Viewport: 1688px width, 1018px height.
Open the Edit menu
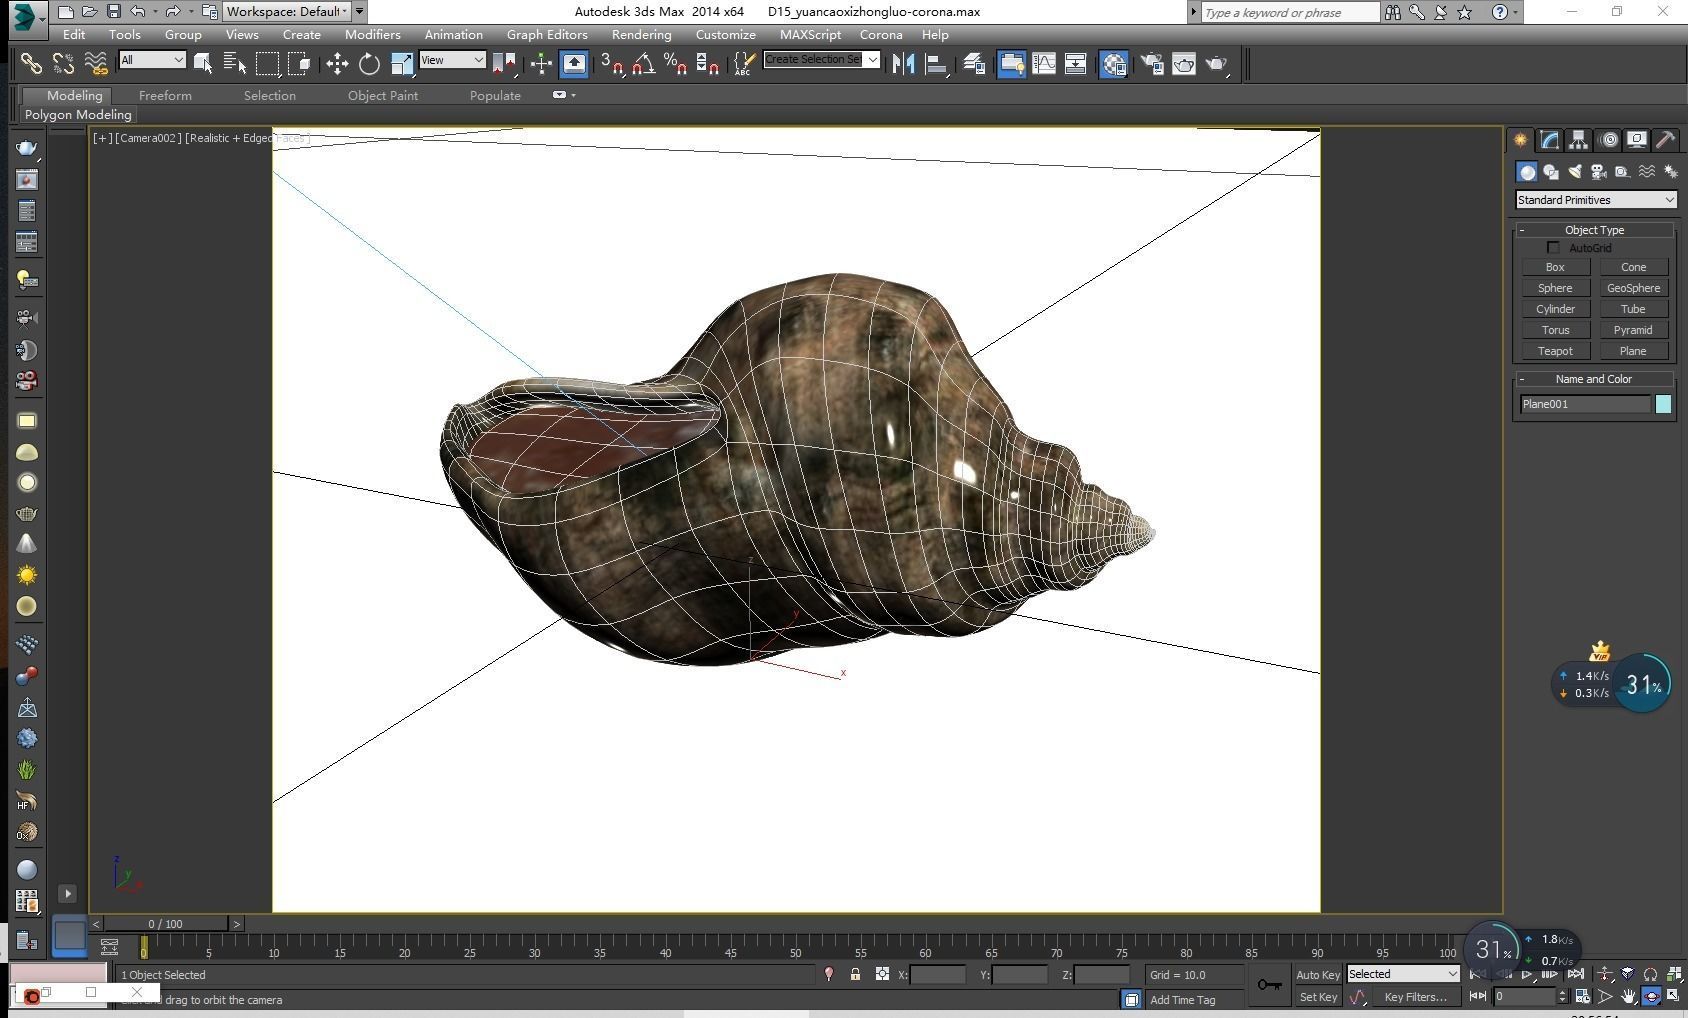click(x=74, y=34)
